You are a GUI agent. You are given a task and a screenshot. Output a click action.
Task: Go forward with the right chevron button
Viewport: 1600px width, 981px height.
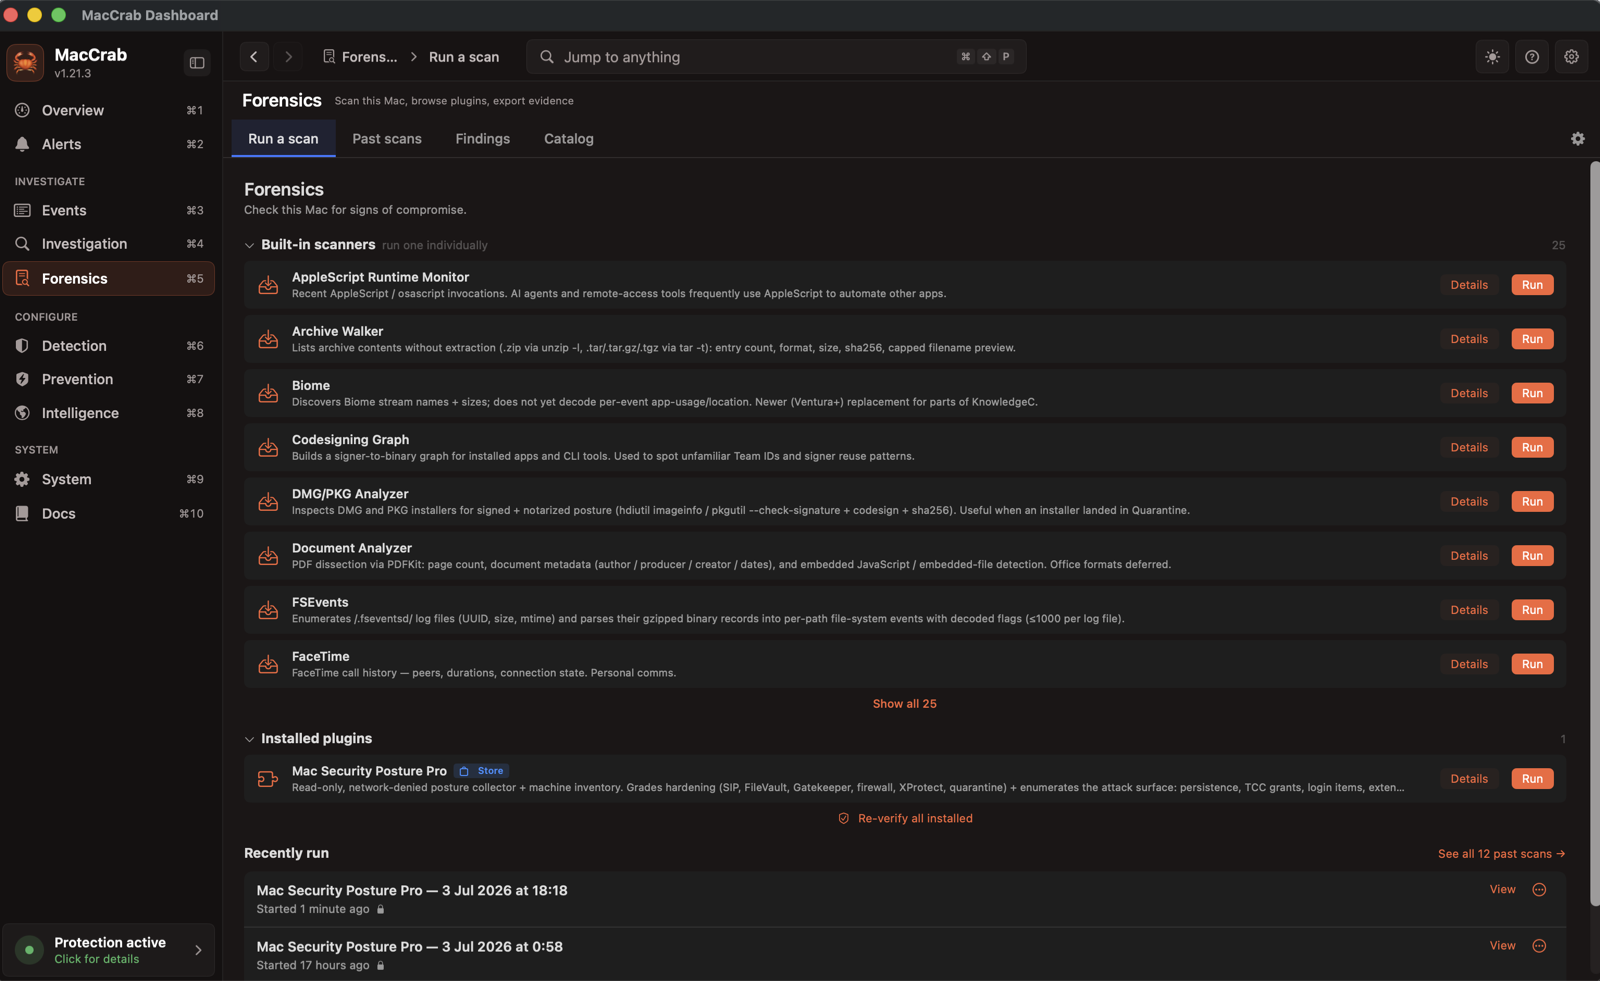(288, 57)
